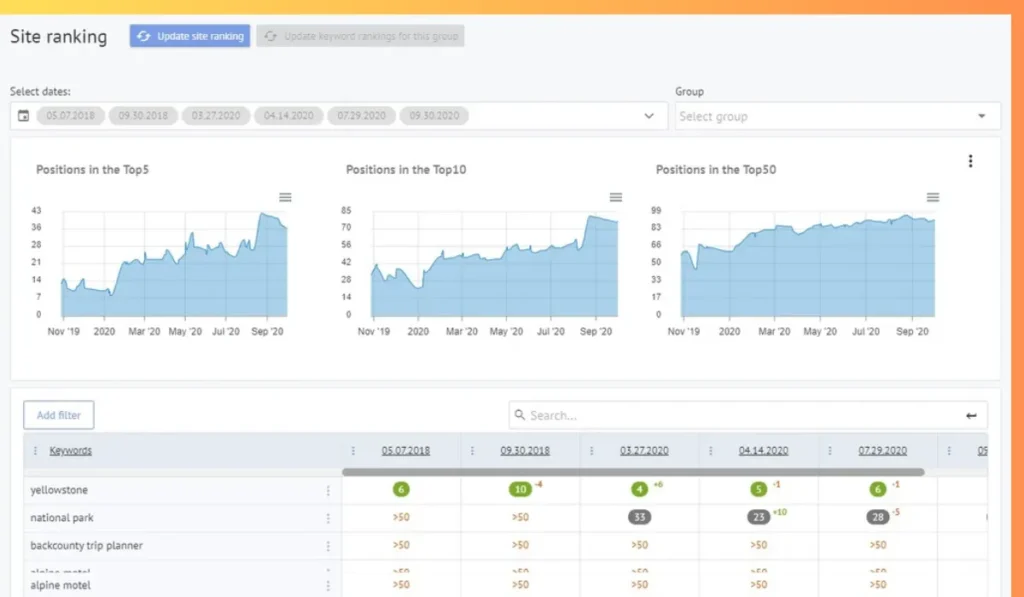Click yellowstone rank 6 badge under 07.29.2020
This screenshot has width=1024, height=597.
878,489
